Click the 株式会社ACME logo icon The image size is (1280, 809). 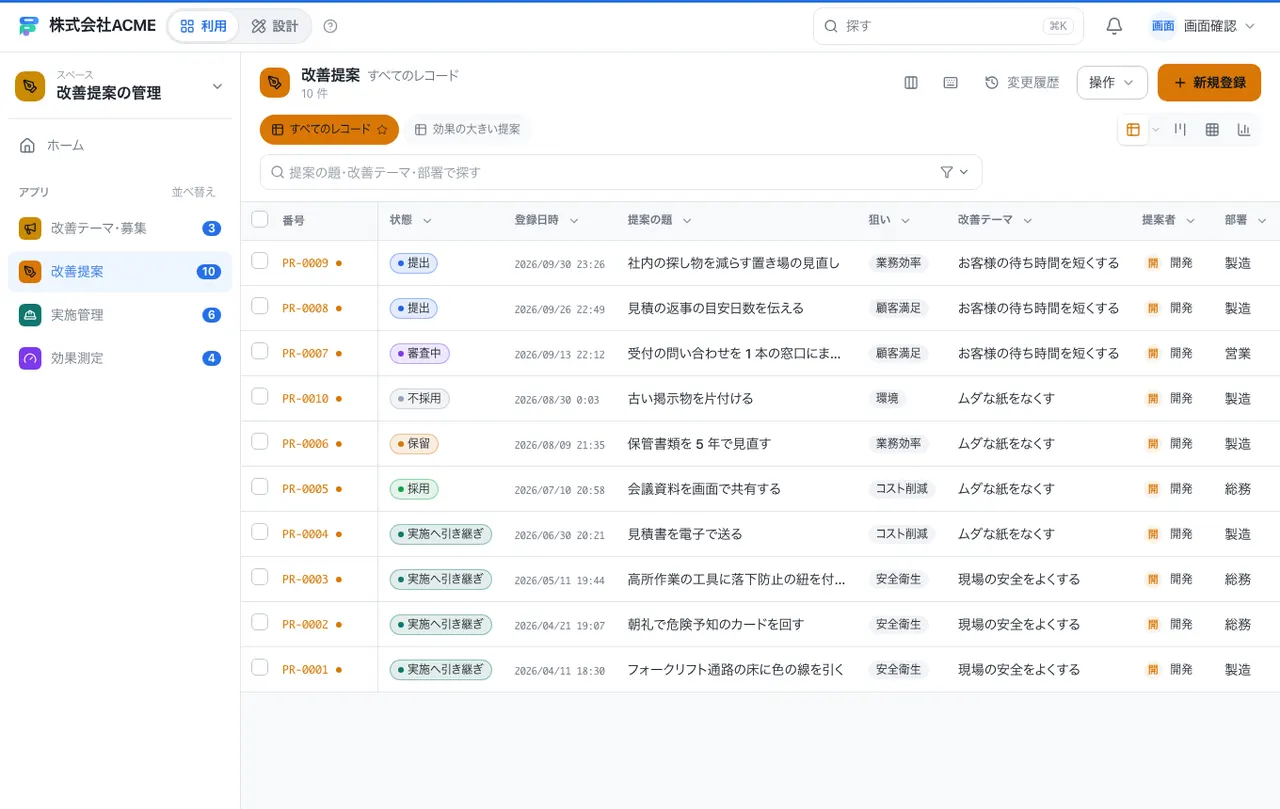coord(29,26)
